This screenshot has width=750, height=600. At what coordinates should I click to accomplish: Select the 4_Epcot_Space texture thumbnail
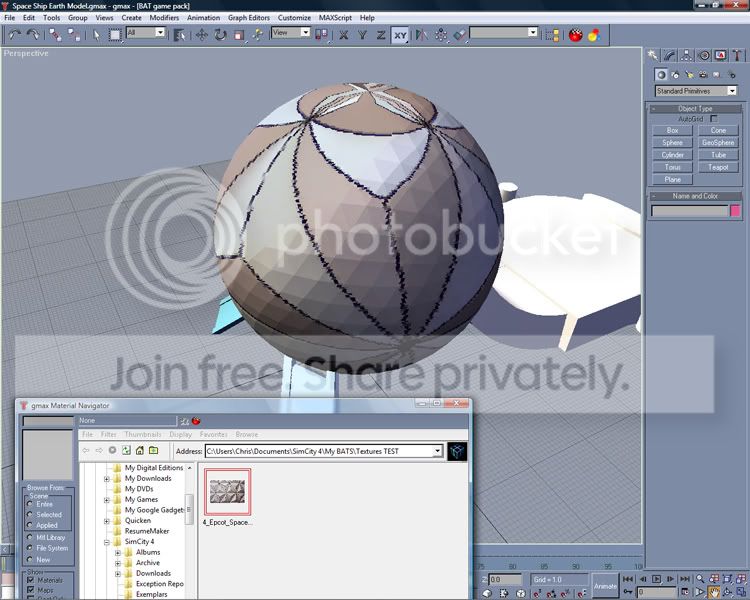[228, 492]
